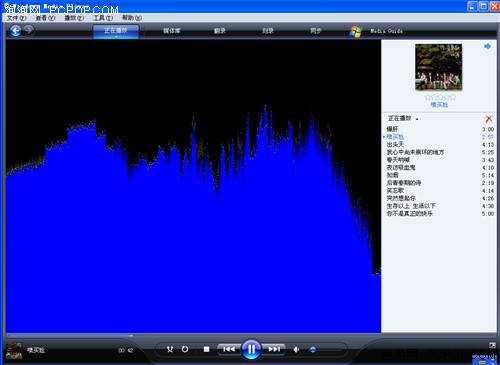Skip to the next track
Viewport: 500px width, 365px height.
[274, 349]
